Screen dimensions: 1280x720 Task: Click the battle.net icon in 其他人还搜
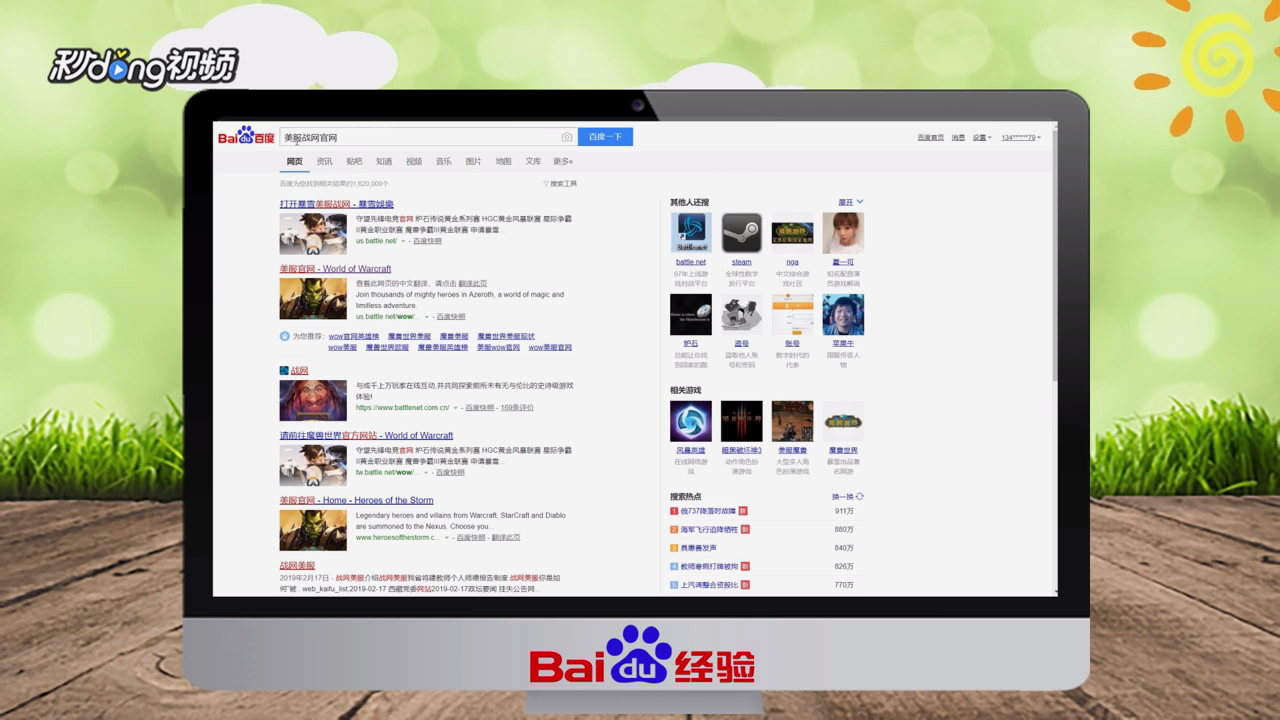tap(691, 233)
